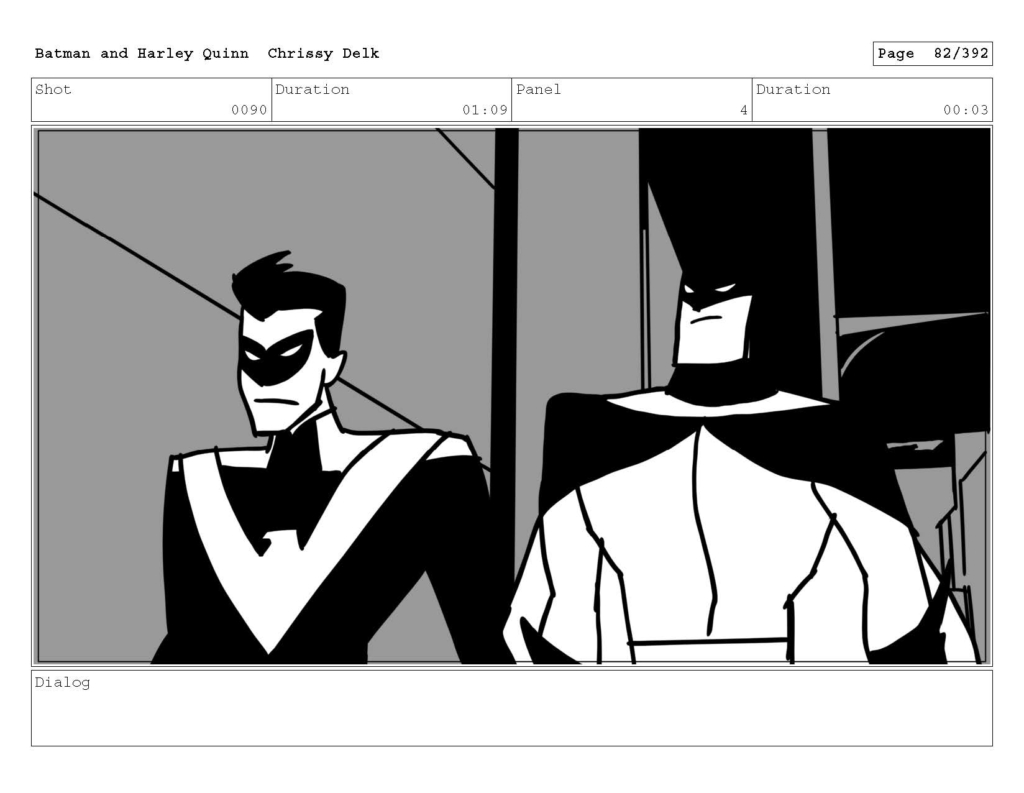
Task: Click the panel number value '4'
Action: (x=743, y=110)
